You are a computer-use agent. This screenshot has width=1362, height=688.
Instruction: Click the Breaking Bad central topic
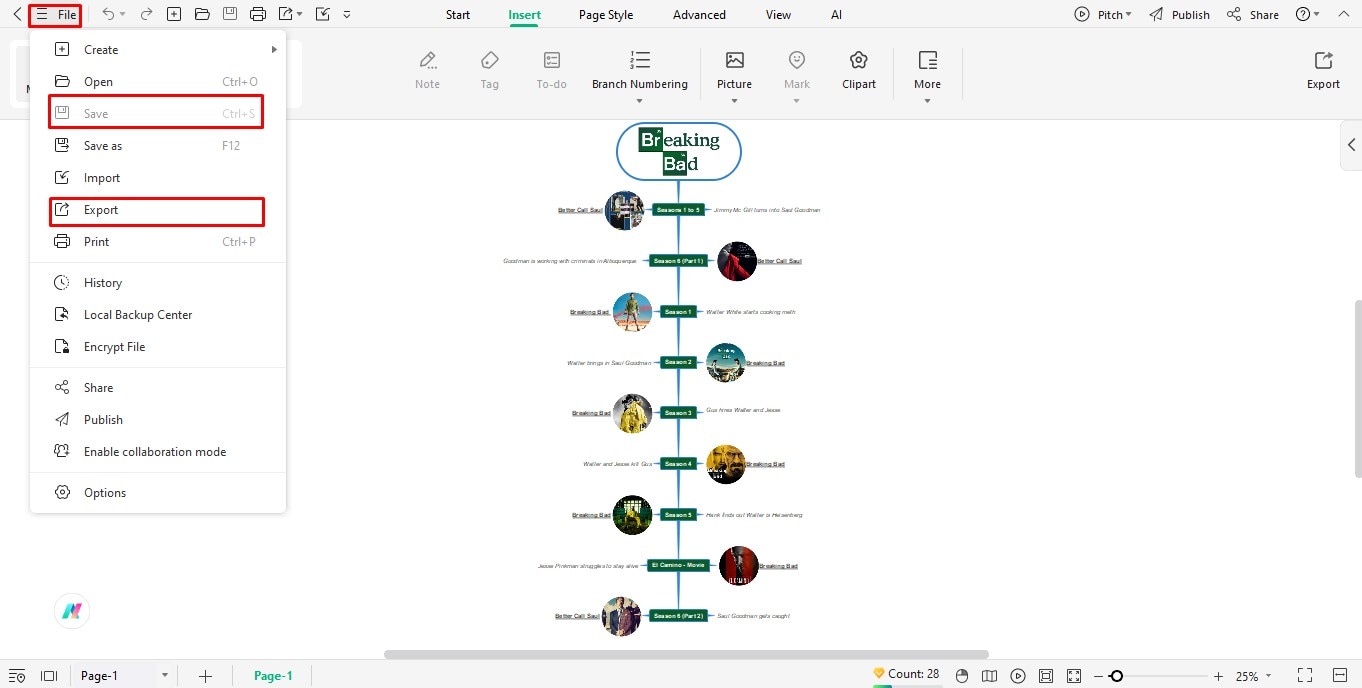(678, 152)
